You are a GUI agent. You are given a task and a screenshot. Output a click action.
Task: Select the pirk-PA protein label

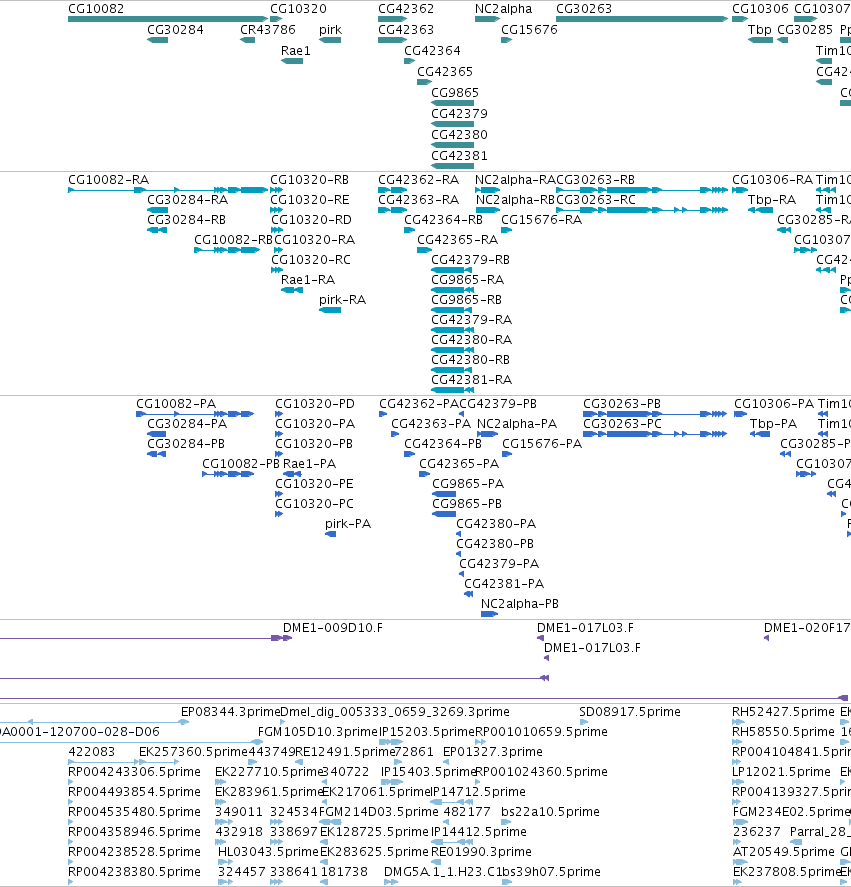tap(348, 524)
